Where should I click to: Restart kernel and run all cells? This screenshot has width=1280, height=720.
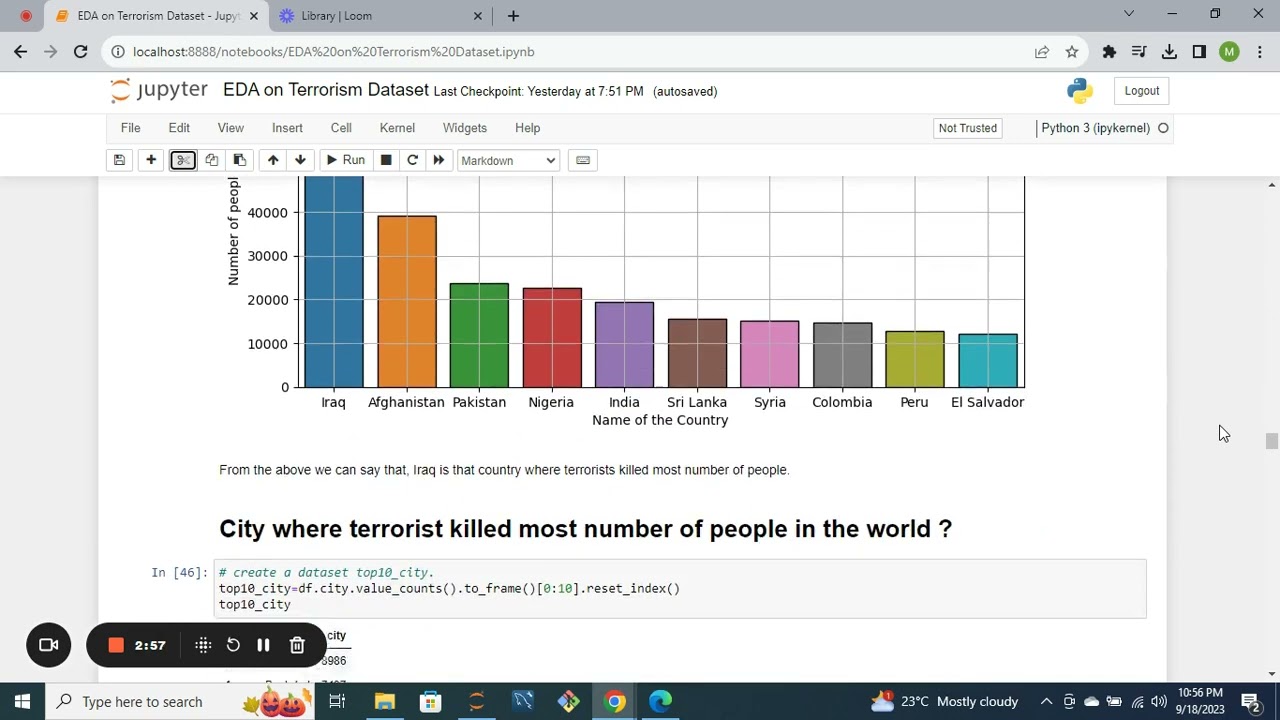pos(438,160)
